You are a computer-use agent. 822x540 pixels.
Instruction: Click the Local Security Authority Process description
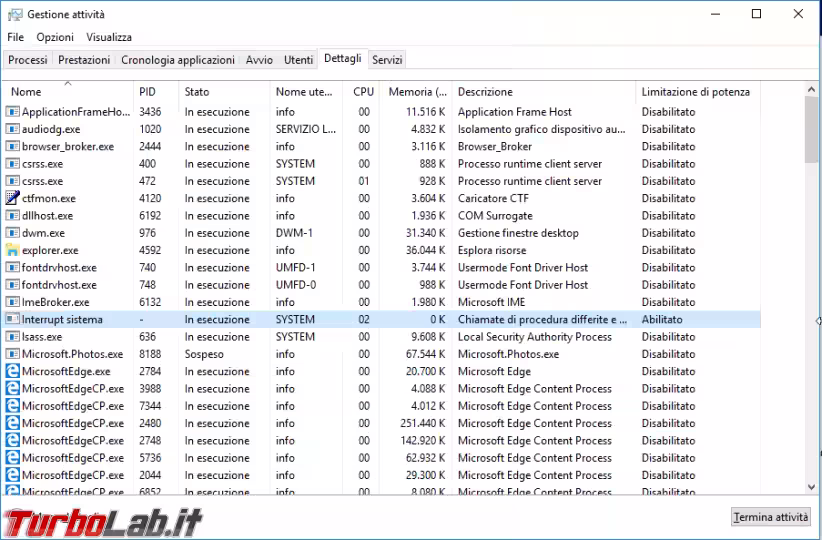[535, 337]
